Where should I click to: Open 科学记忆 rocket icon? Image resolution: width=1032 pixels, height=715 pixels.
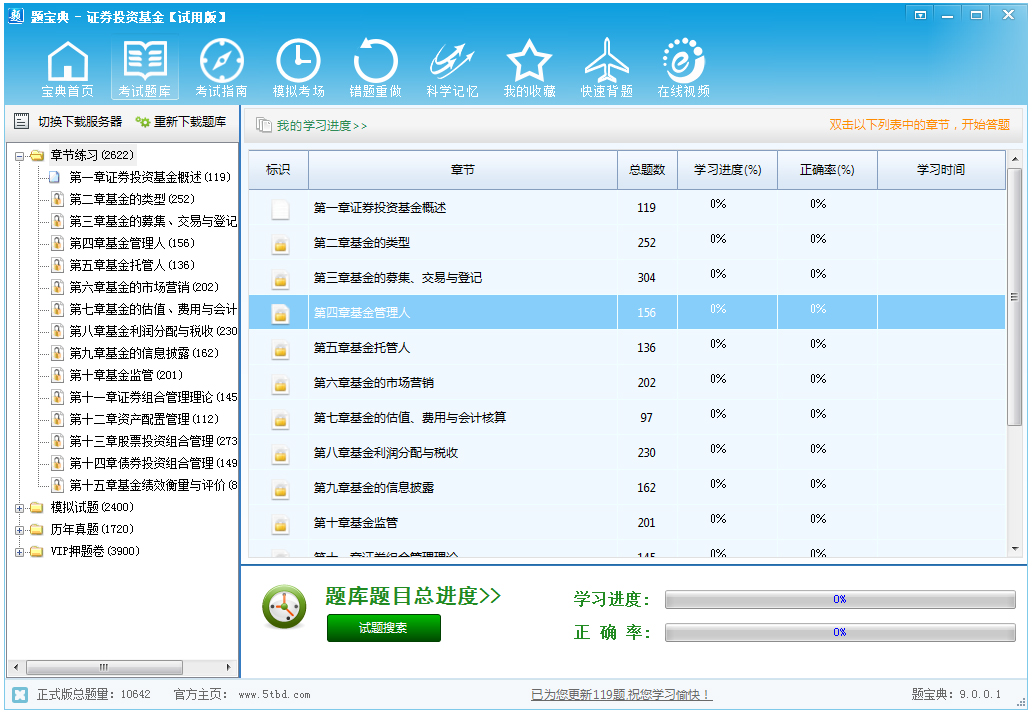(453, 68)
